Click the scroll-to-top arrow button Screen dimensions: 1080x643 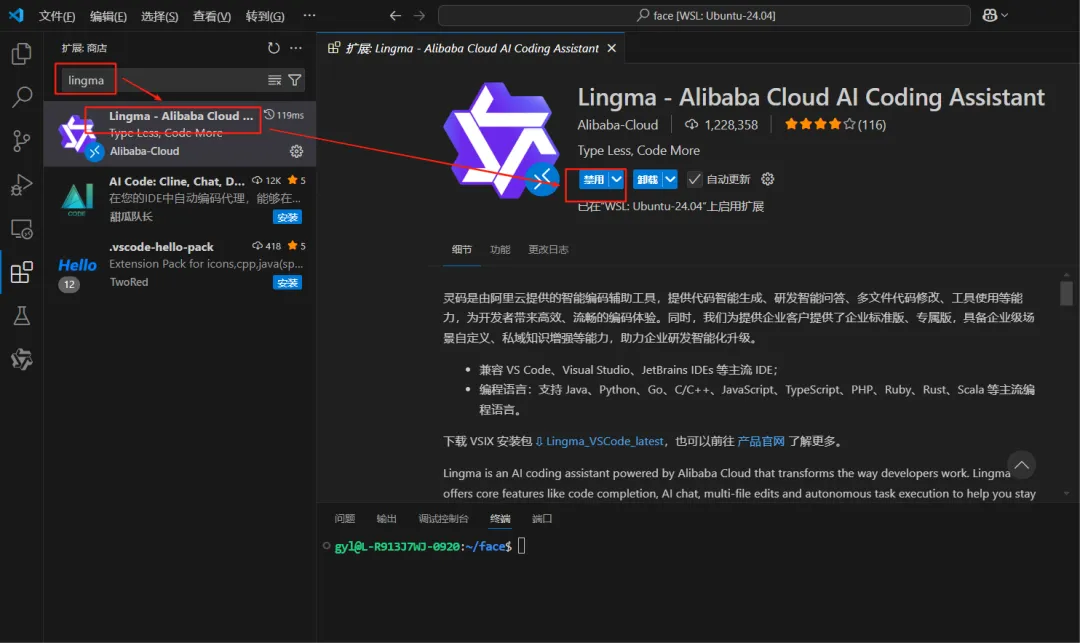tap(1021, 465)
